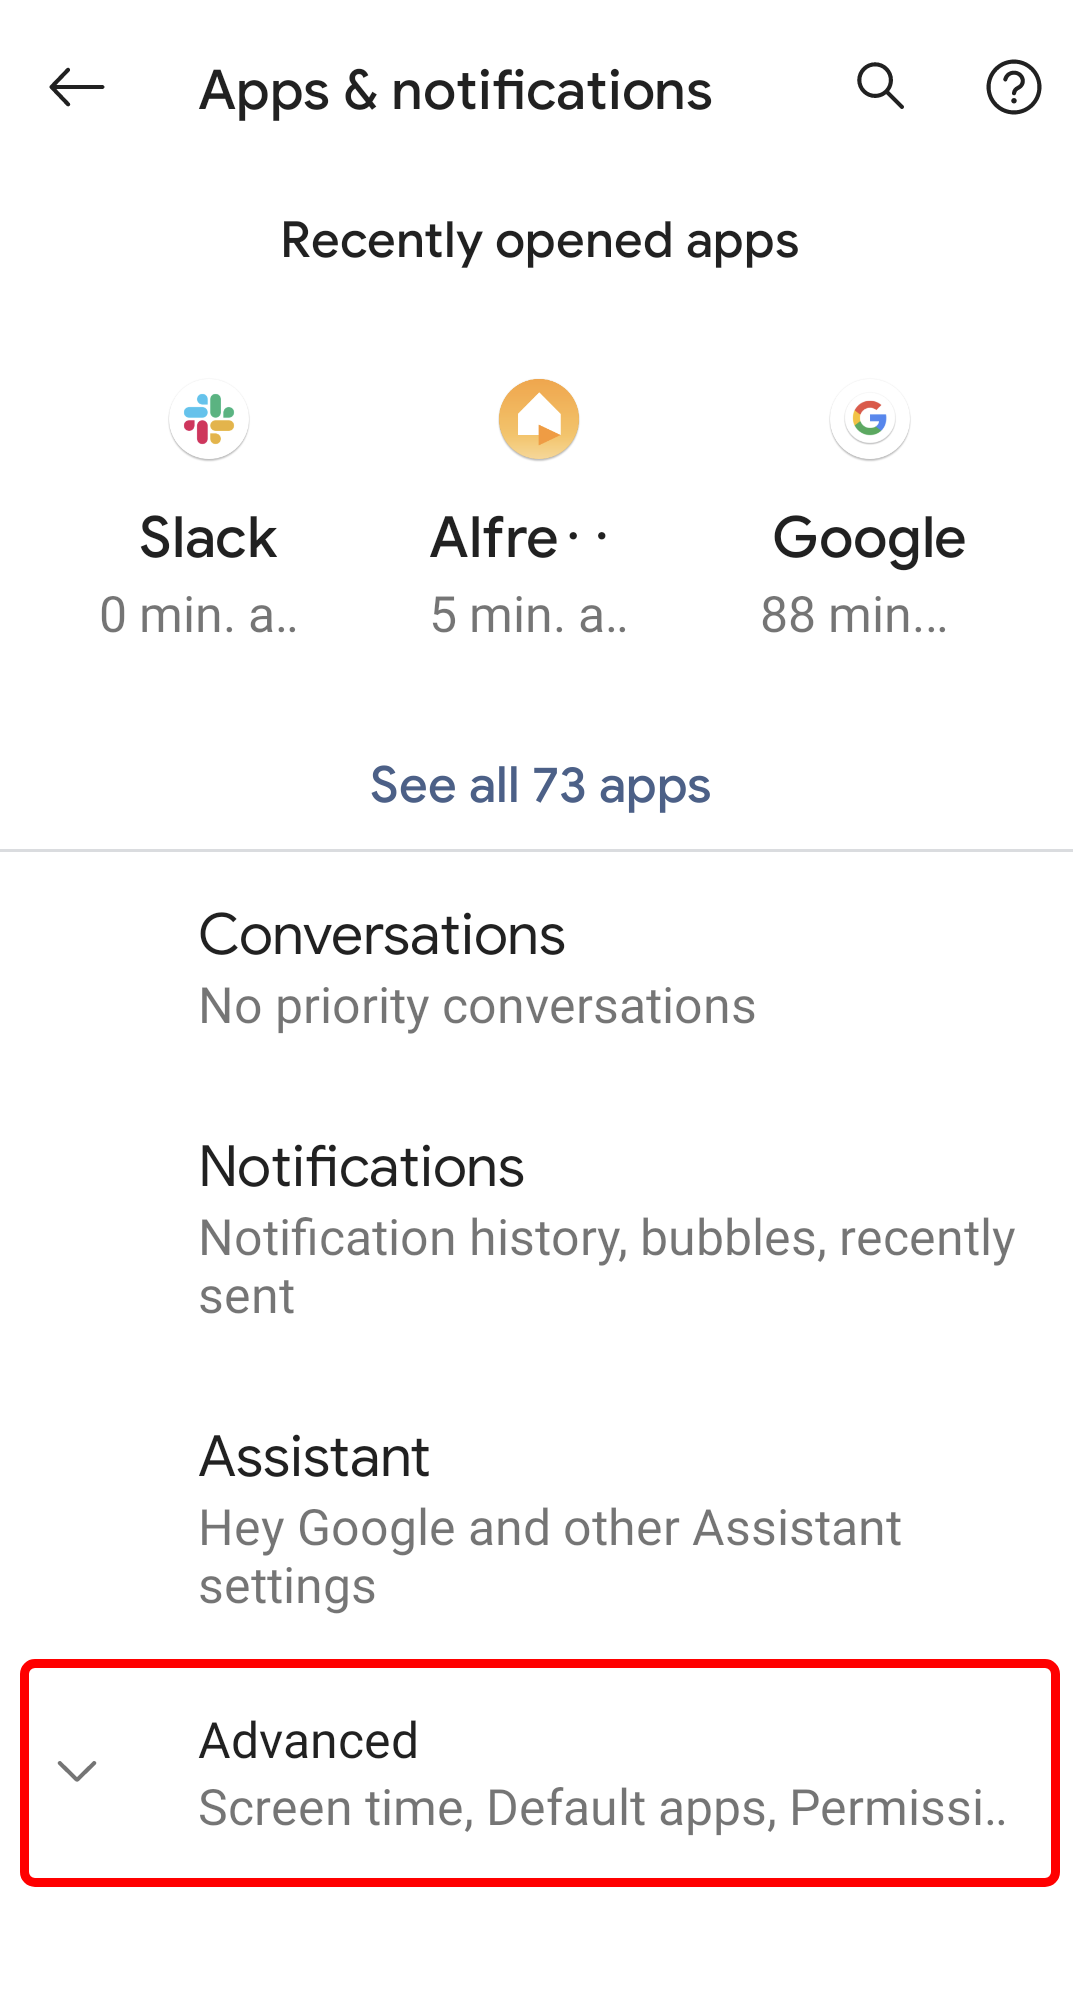Expand the Advanced settings section
The width and height of the screenshot is (1073, 1989).
(540, 1773)
